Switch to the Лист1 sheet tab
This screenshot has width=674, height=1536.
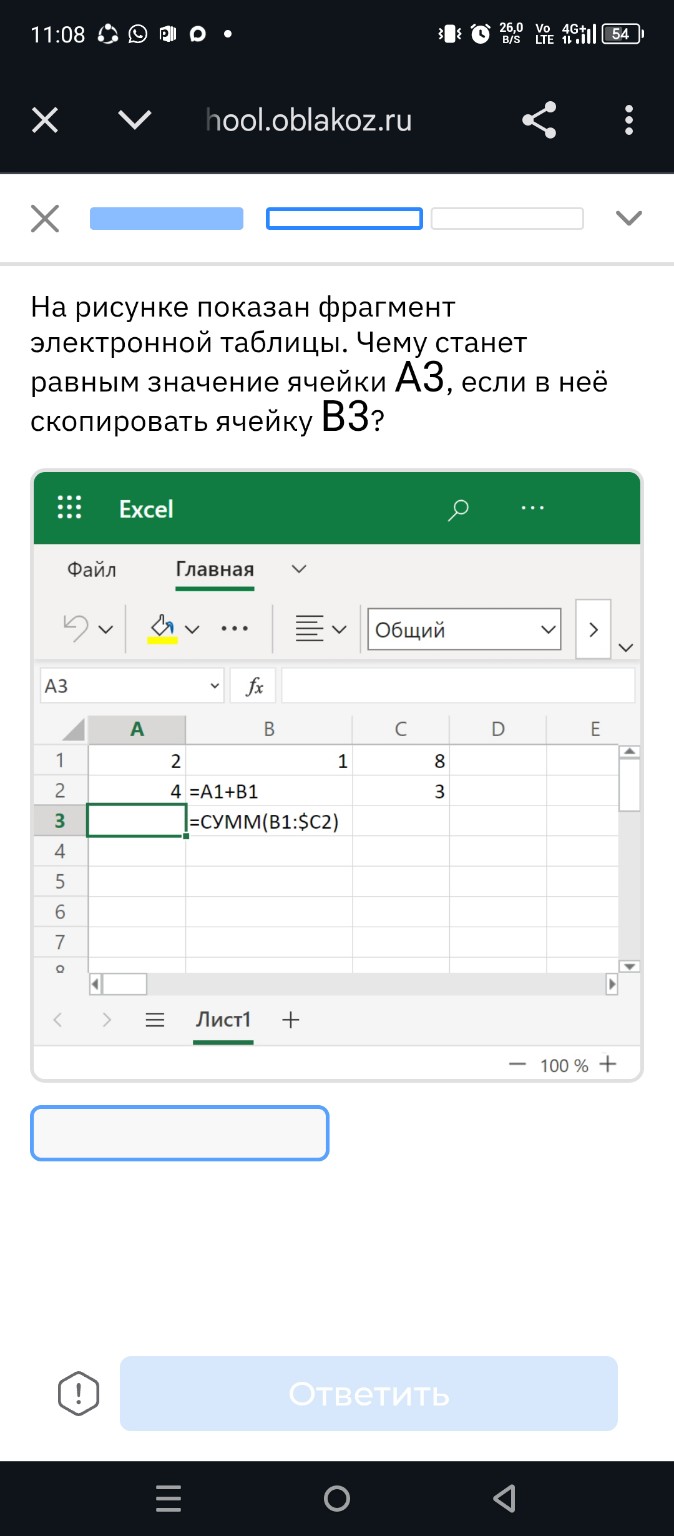pos(222,1020)
